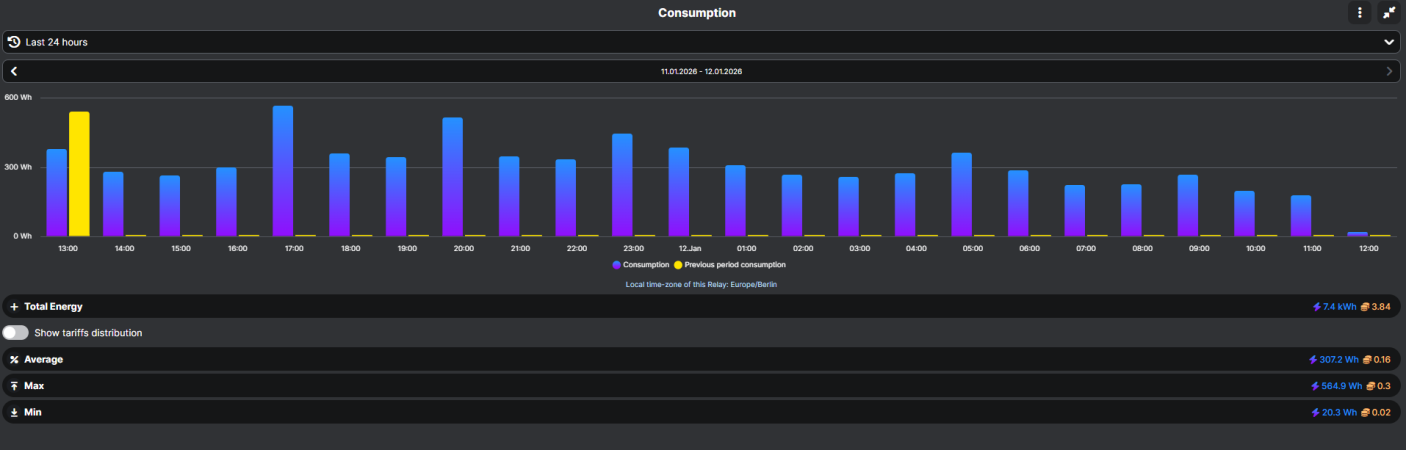The image size is (1406, 450).
Task: Click the Min statistics row label
Action: pyautogui.click(x=33, y=412)
